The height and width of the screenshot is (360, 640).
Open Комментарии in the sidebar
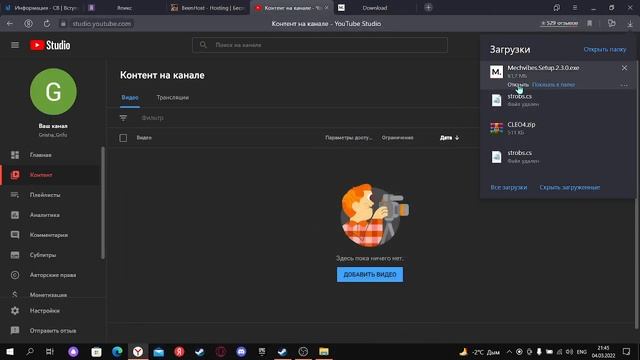pos(49,235)
